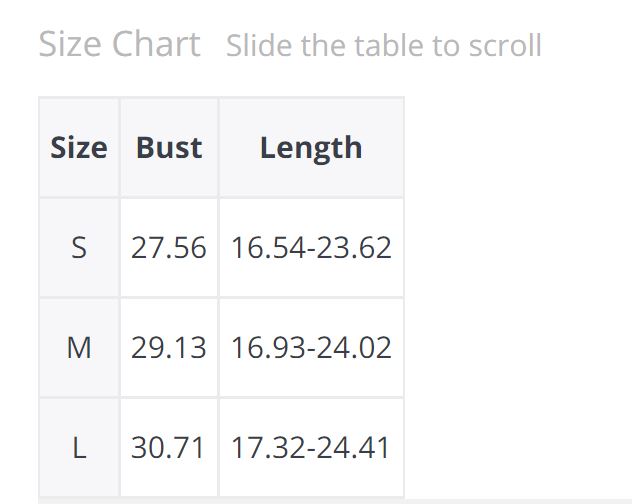This screenshot has height=504, width=632.
Task: Select the Bust column header
Action: tap(169, 148)
